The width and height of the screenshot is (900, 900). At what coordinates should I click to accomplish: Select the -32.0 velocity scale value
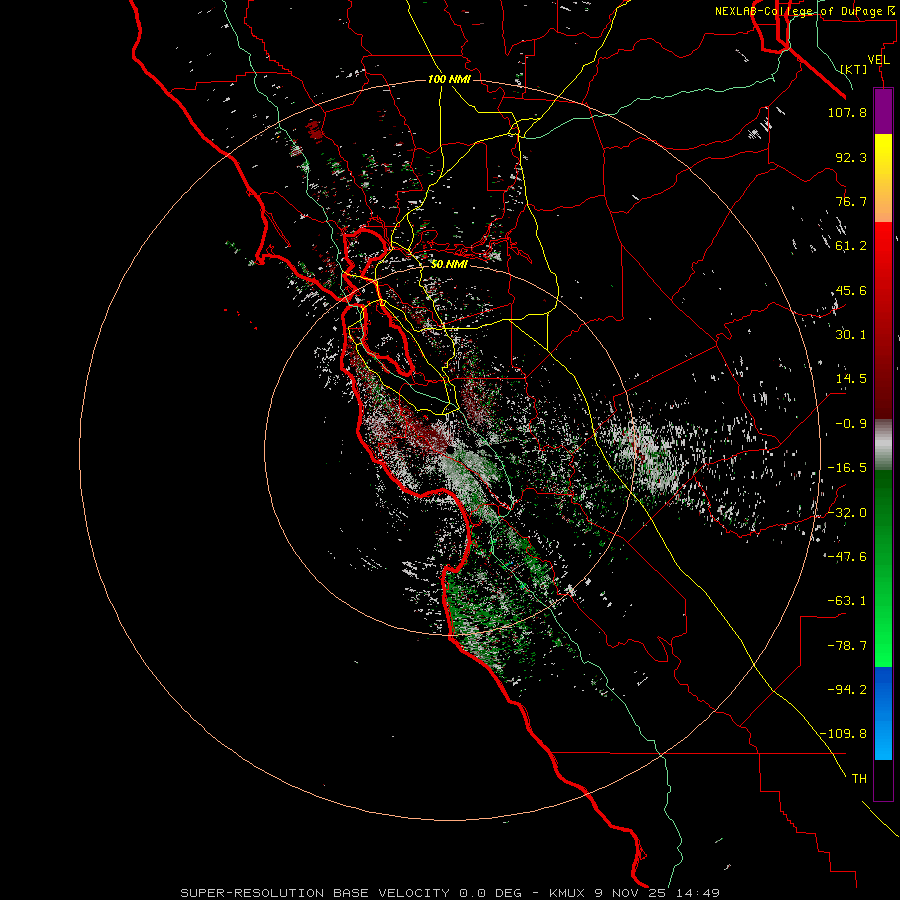(847, 513)
